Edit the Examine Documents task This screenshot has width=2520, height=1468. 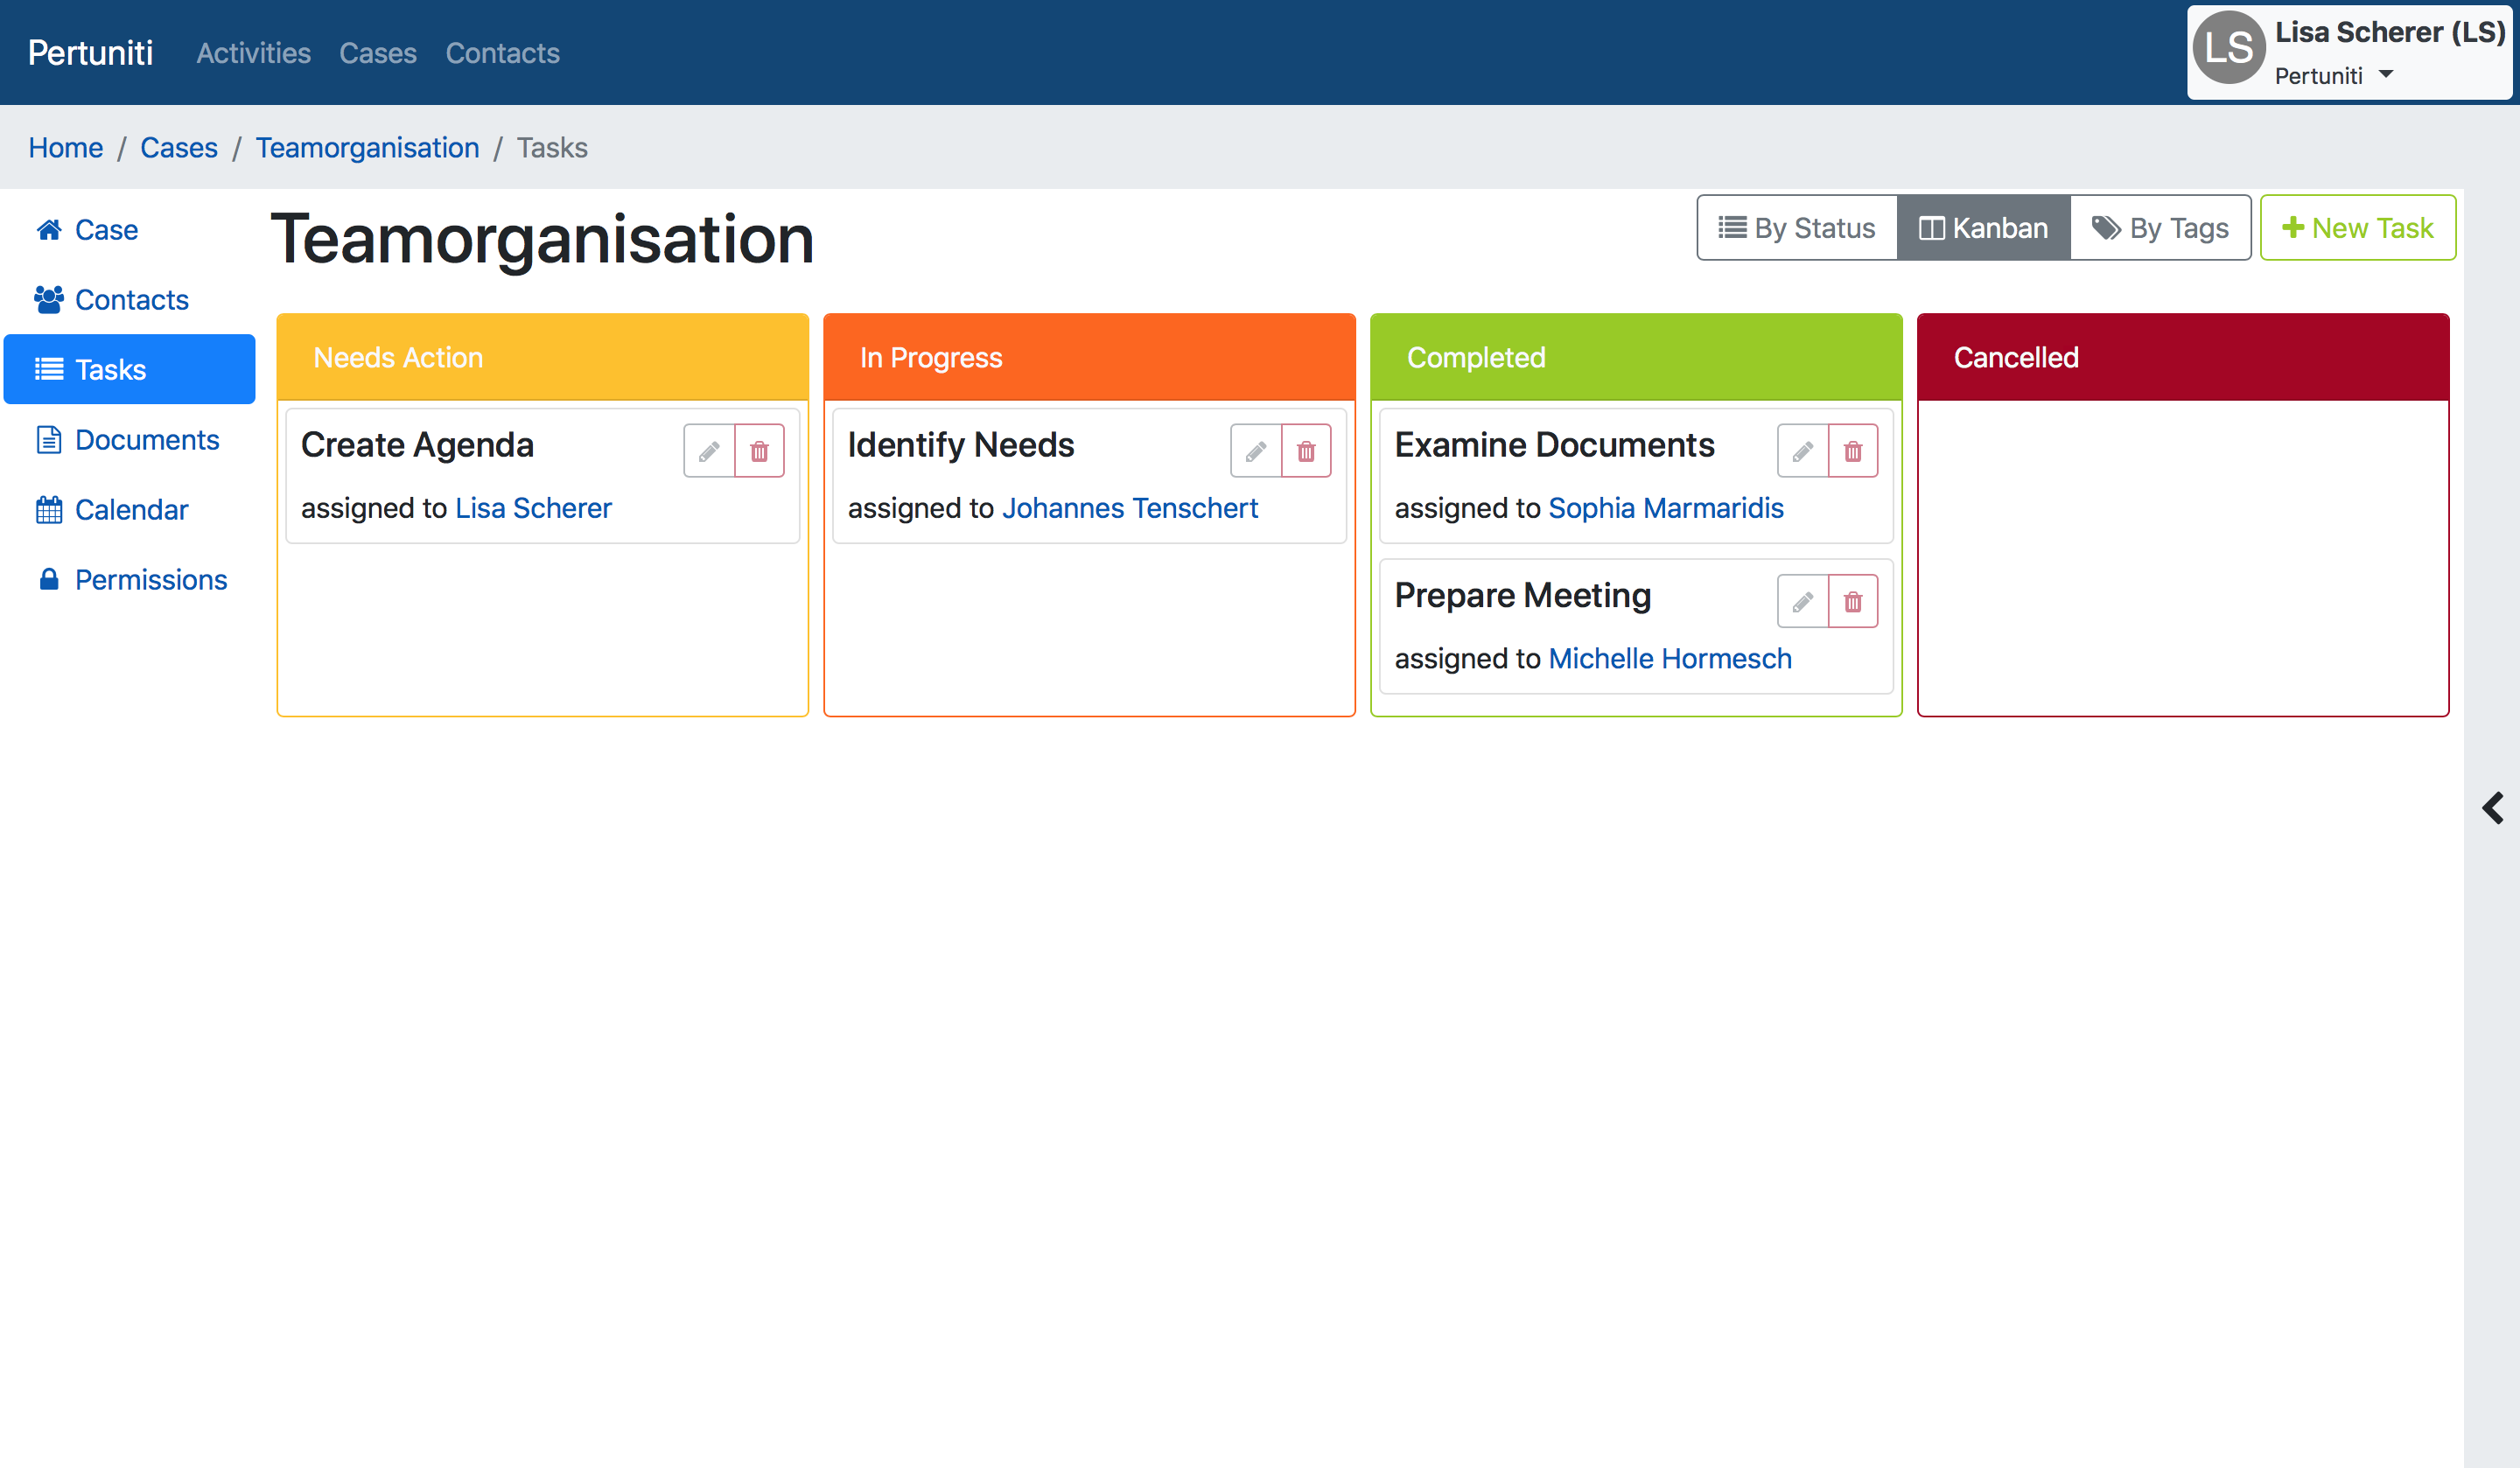coord(1803,451)
